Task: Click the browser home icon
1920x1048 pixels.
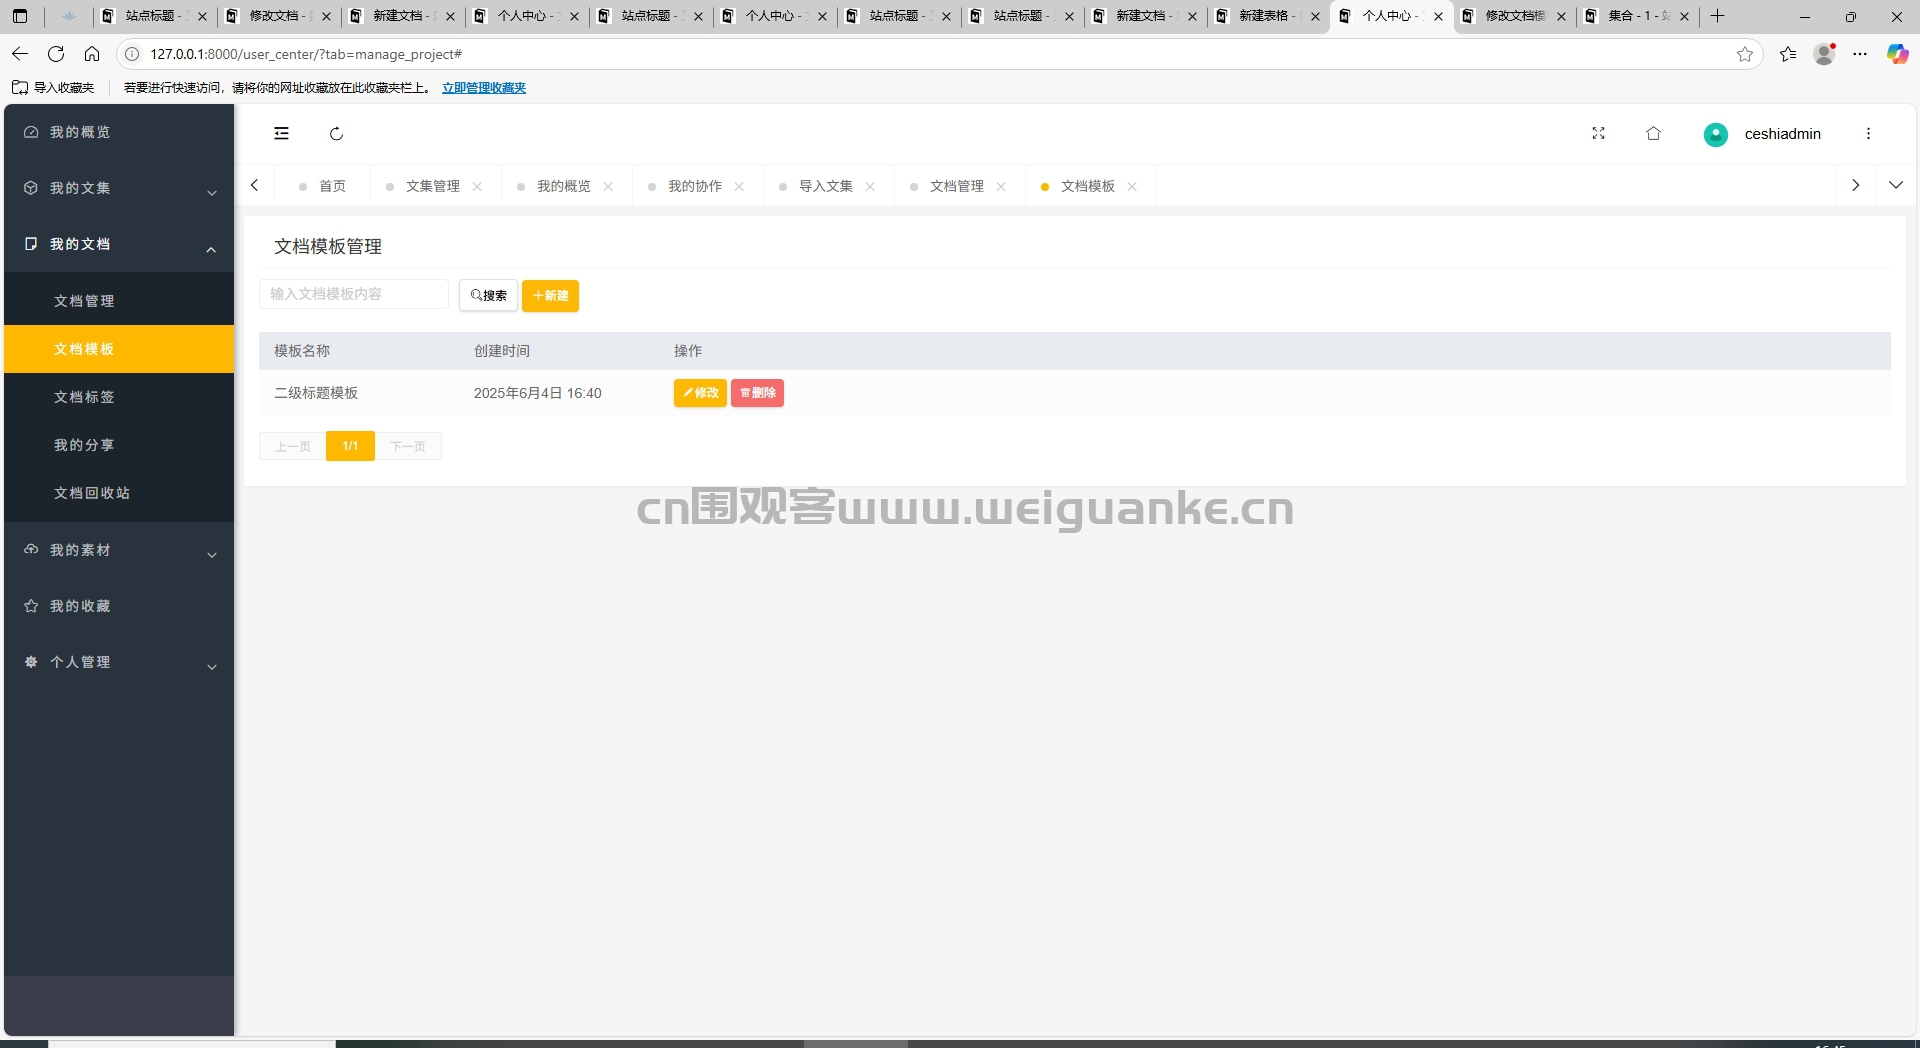Action: [92, 54]
